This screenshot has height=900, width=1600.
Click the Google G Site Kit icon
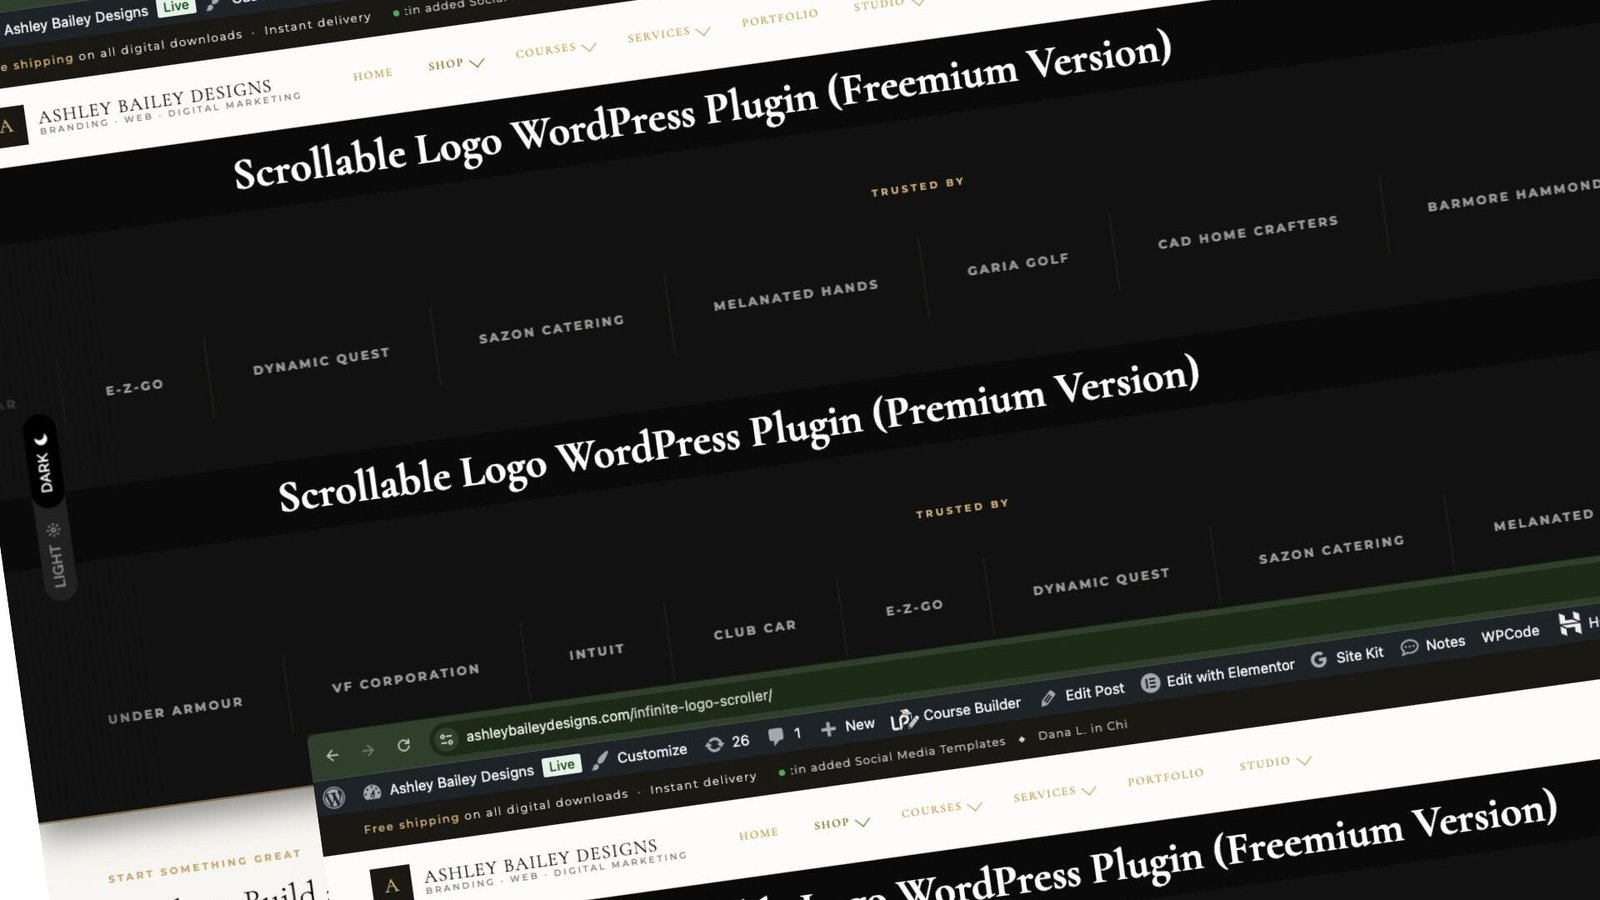[1319, 659]
